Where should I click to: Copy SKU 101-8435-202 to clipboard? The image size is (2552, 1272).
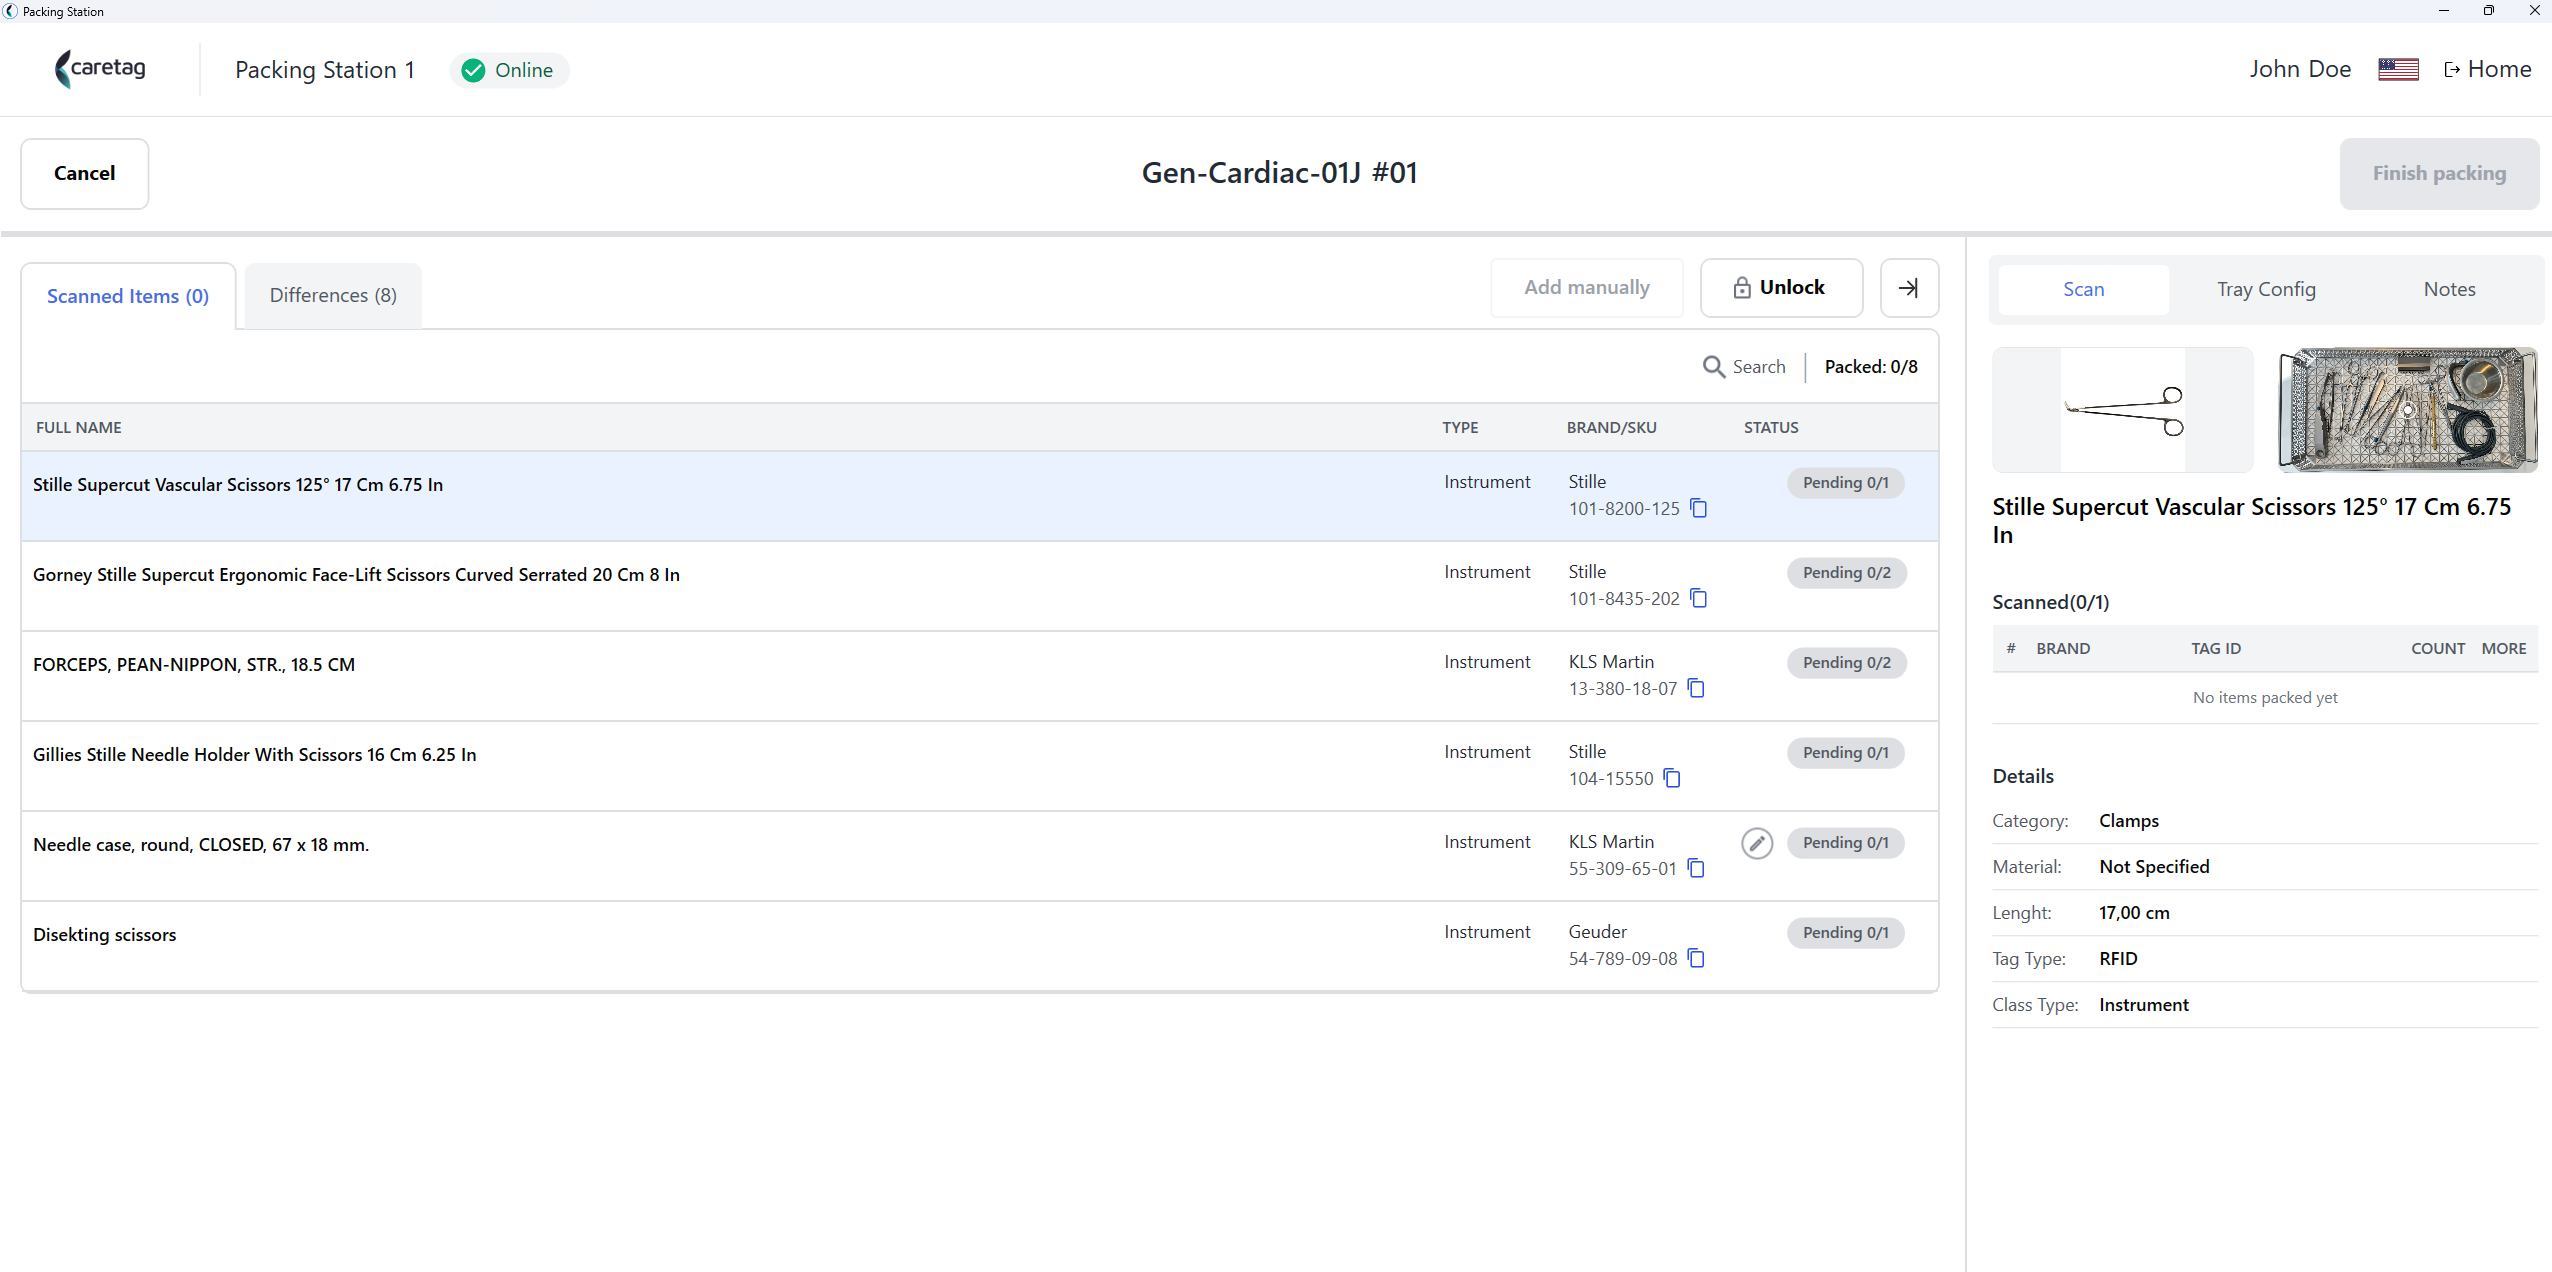click(1698, 598)
